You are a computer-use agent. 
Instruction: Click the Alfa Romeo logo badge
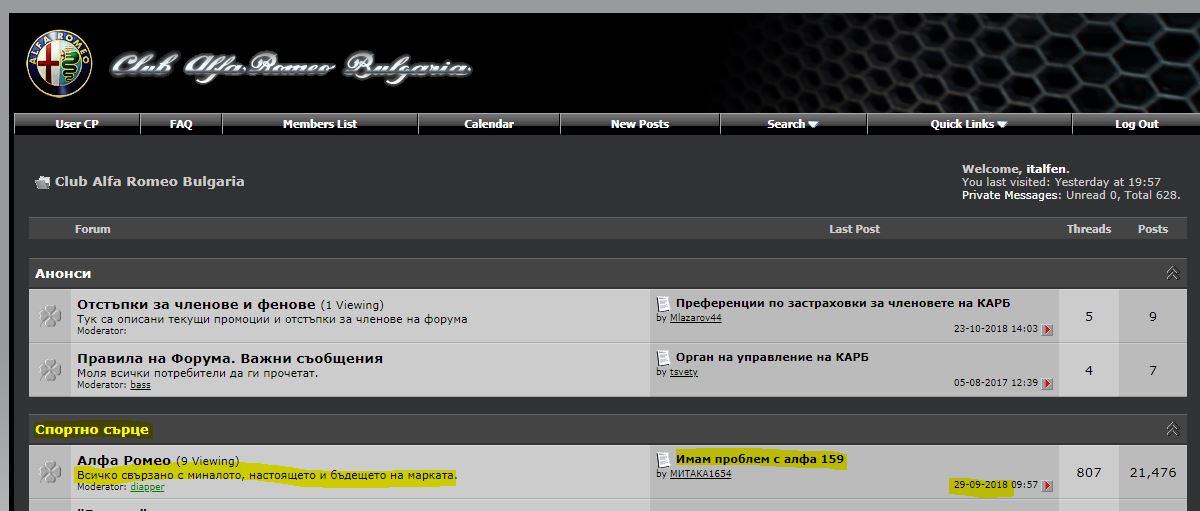click(x=59, y=64)
